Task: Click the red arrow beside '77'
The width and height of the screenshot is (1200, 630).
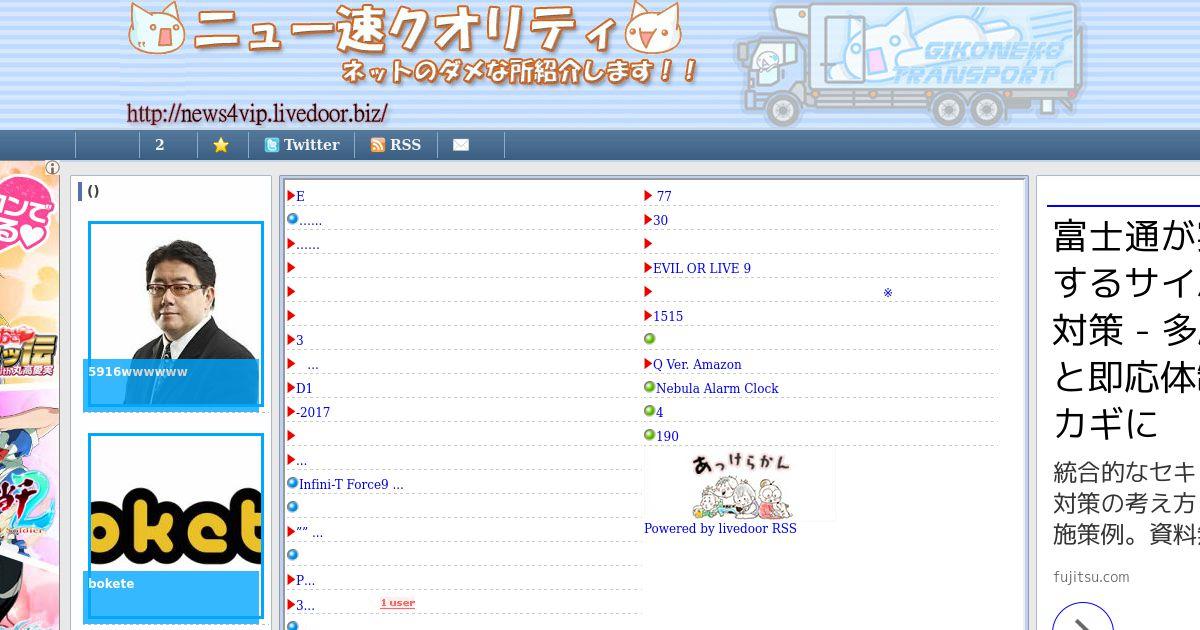Action: tap(648, 196)
